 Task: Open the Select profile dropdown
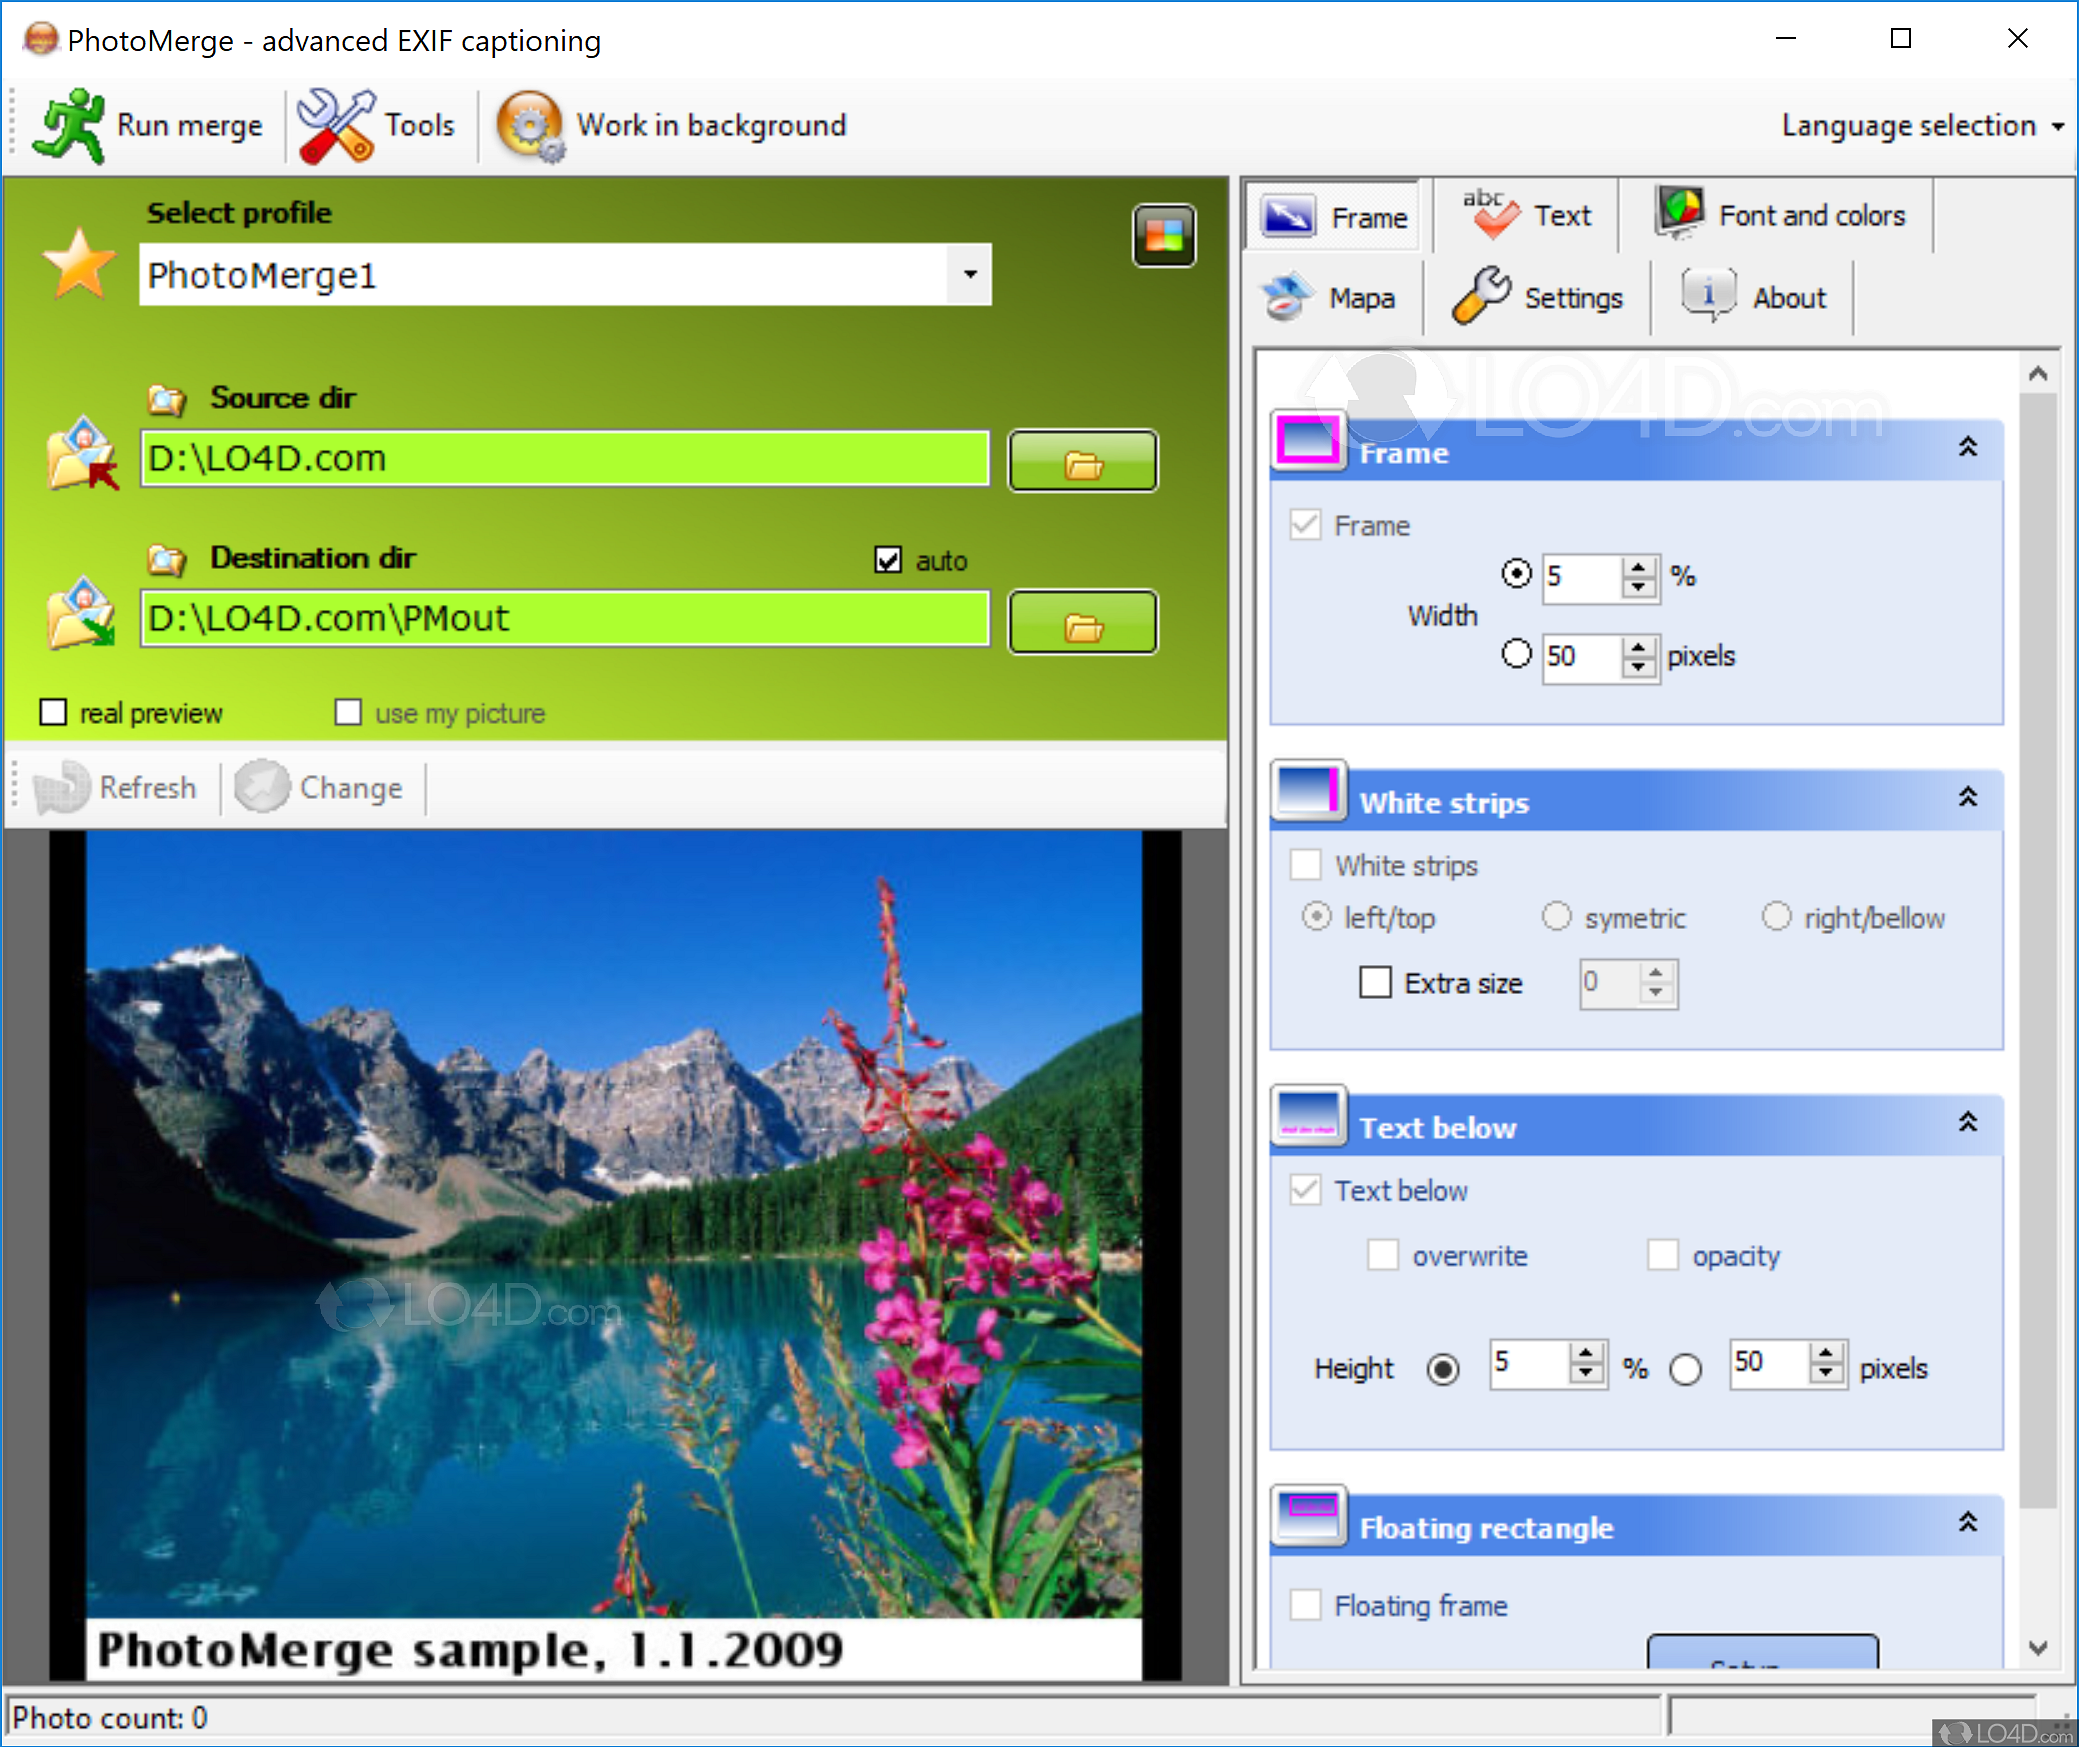pyautogui.click(x=969, y=274)
